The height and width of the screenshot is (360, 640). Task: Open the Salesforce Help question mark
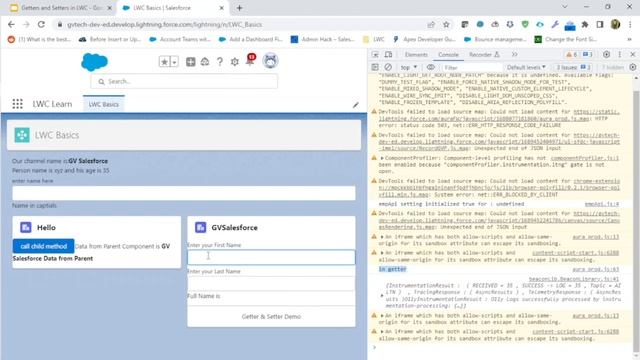[x=220, y=62]
